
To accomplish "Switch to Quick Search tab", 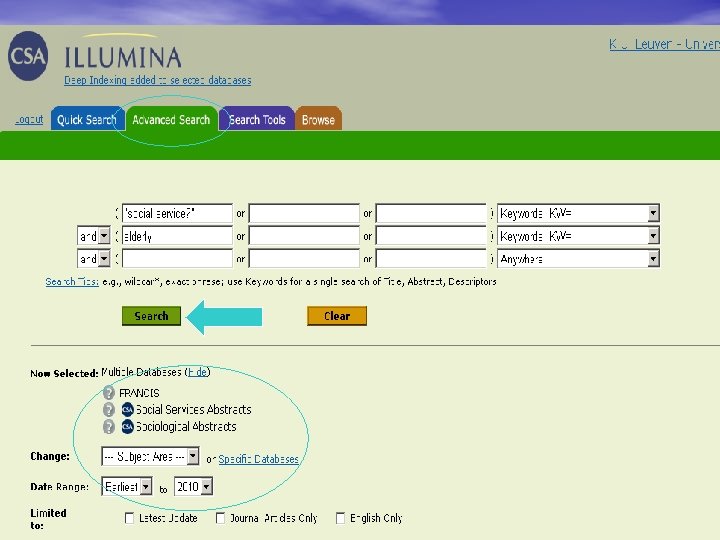I will [x=87, y=119].
